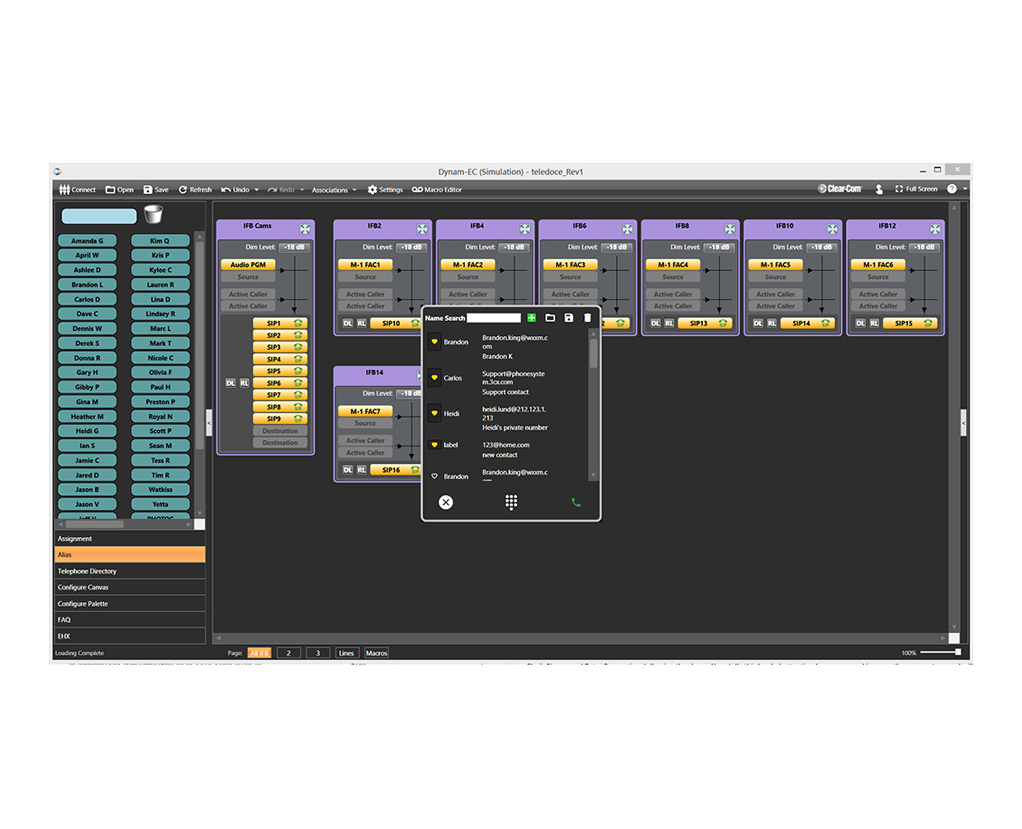1022x829 pixels.
Task: Go to page 2 tab
Action: [x=289, y=653]
